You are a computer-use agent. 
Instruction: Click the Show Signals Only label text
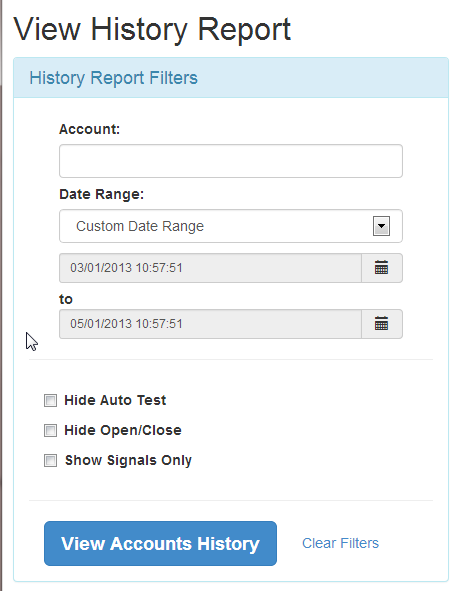click(x=128, y=461)
